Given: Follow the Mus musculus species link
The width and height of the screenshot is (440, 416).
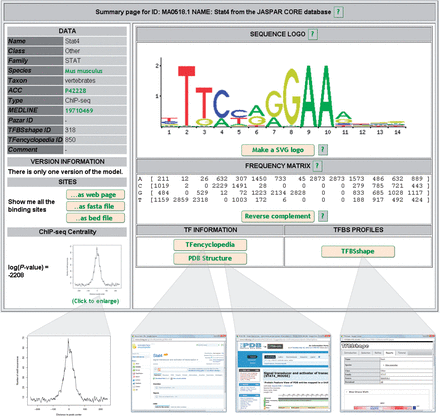Looking at the screenshot, I should click(x=84, y=71).
